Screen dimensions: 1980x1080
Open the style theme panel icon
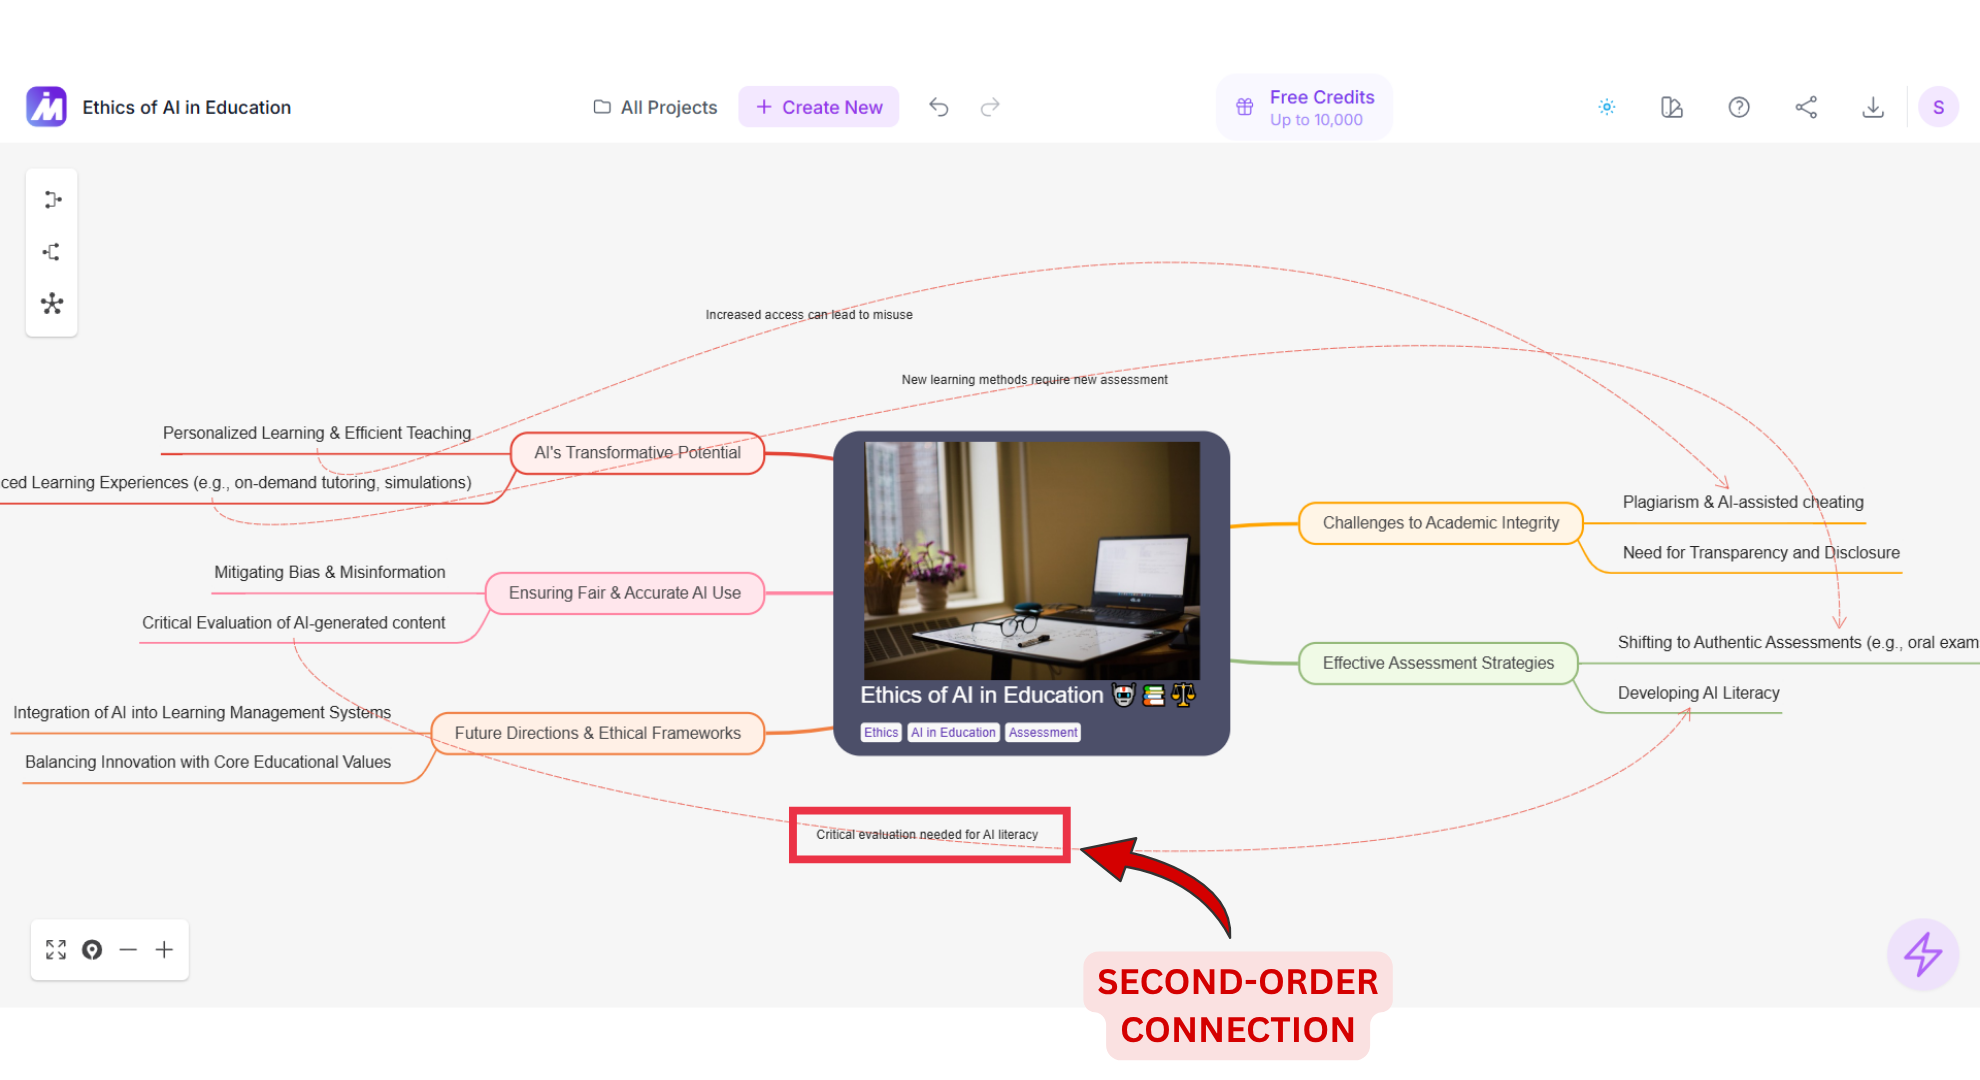pyautogui.click(x=1672, y=107)
